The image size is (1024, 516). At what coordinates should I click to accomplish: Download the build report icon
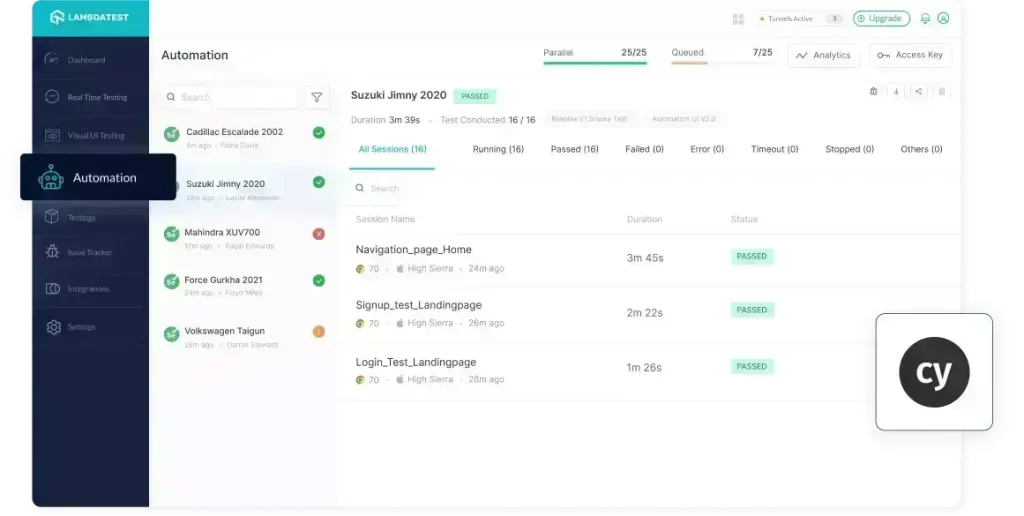[x=896, y=91]
